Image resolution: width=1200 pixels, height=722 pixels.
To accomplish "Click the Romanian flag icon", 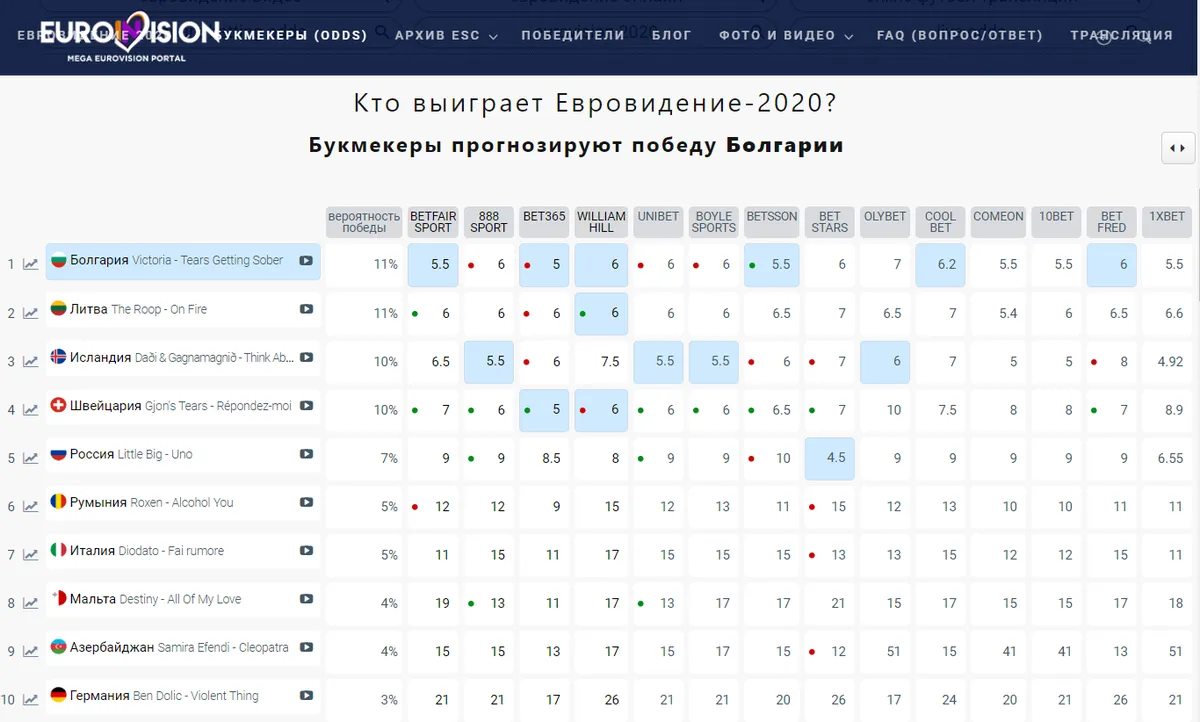I will [58, 502].
